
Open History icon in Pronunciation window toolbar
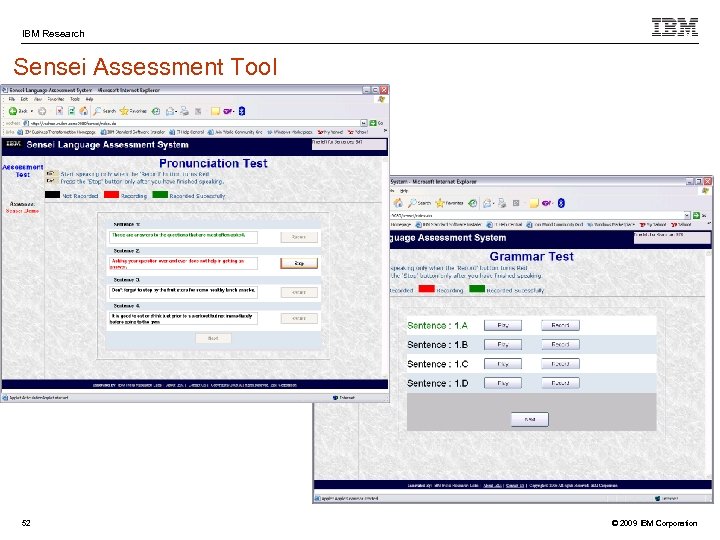click(x=156, y=111)
